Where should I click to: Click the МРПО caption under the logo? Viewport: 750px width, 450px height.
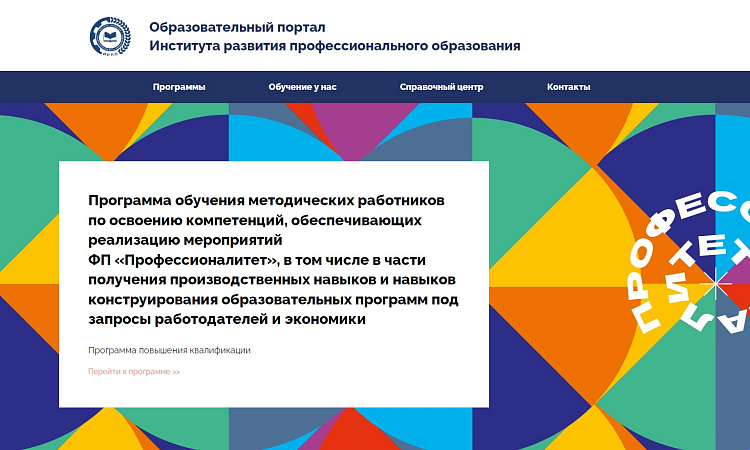pyautogui.click(x=109, y=55)
